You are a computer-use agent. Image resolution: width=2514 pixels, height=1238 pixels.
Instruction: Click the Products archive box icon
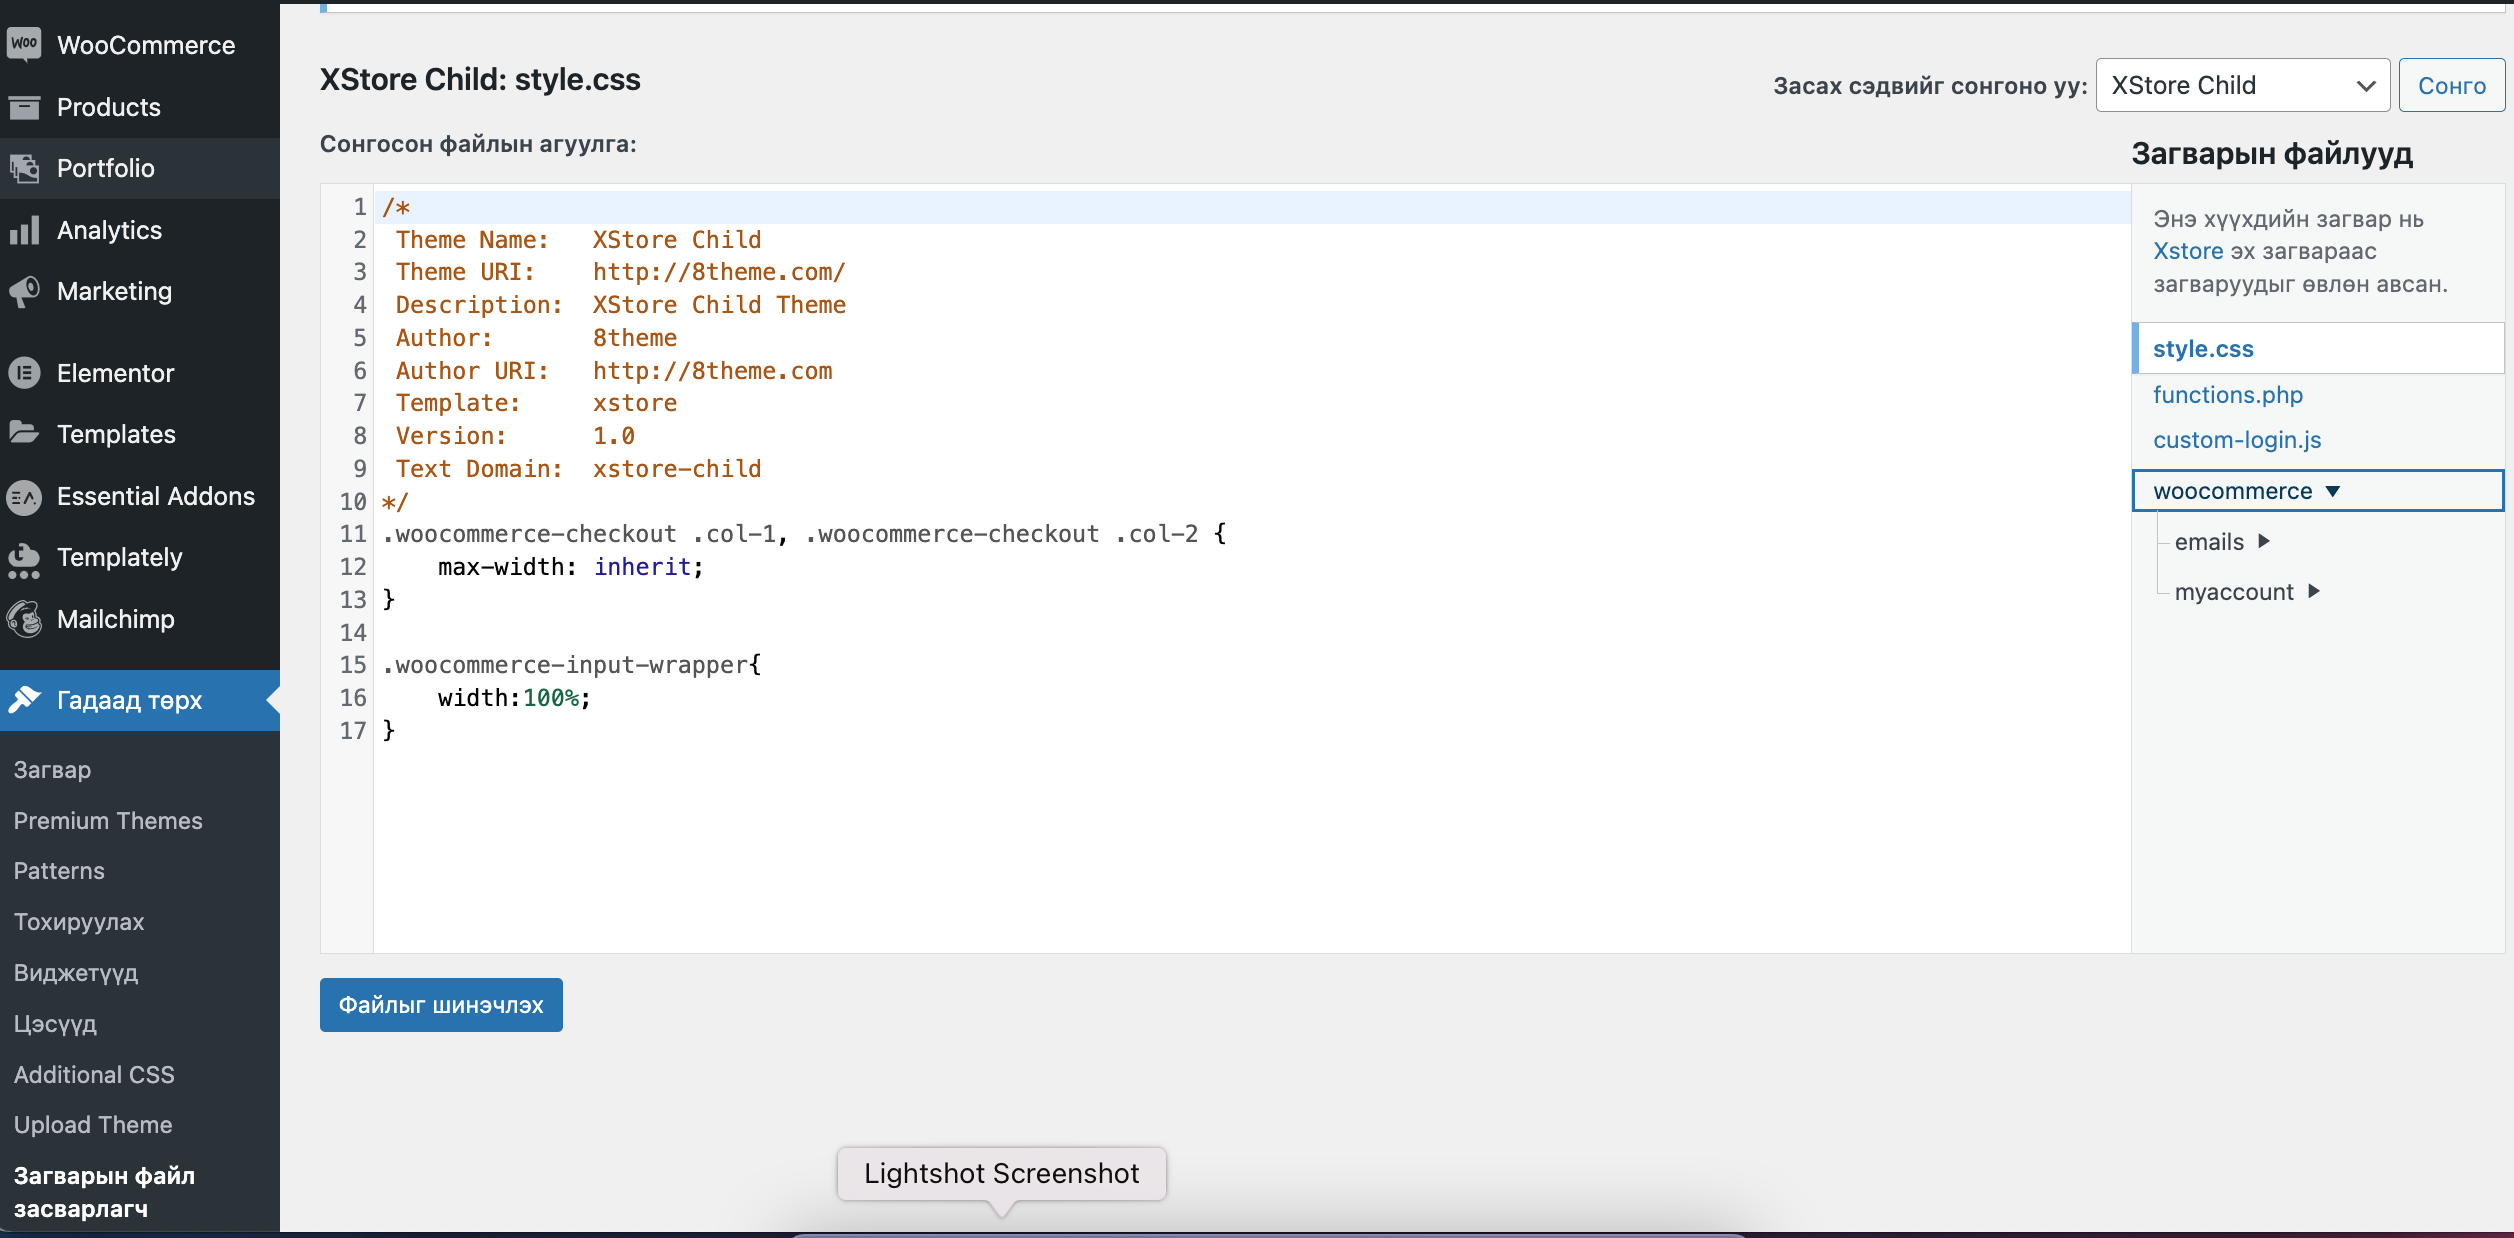tap(24, 107)
